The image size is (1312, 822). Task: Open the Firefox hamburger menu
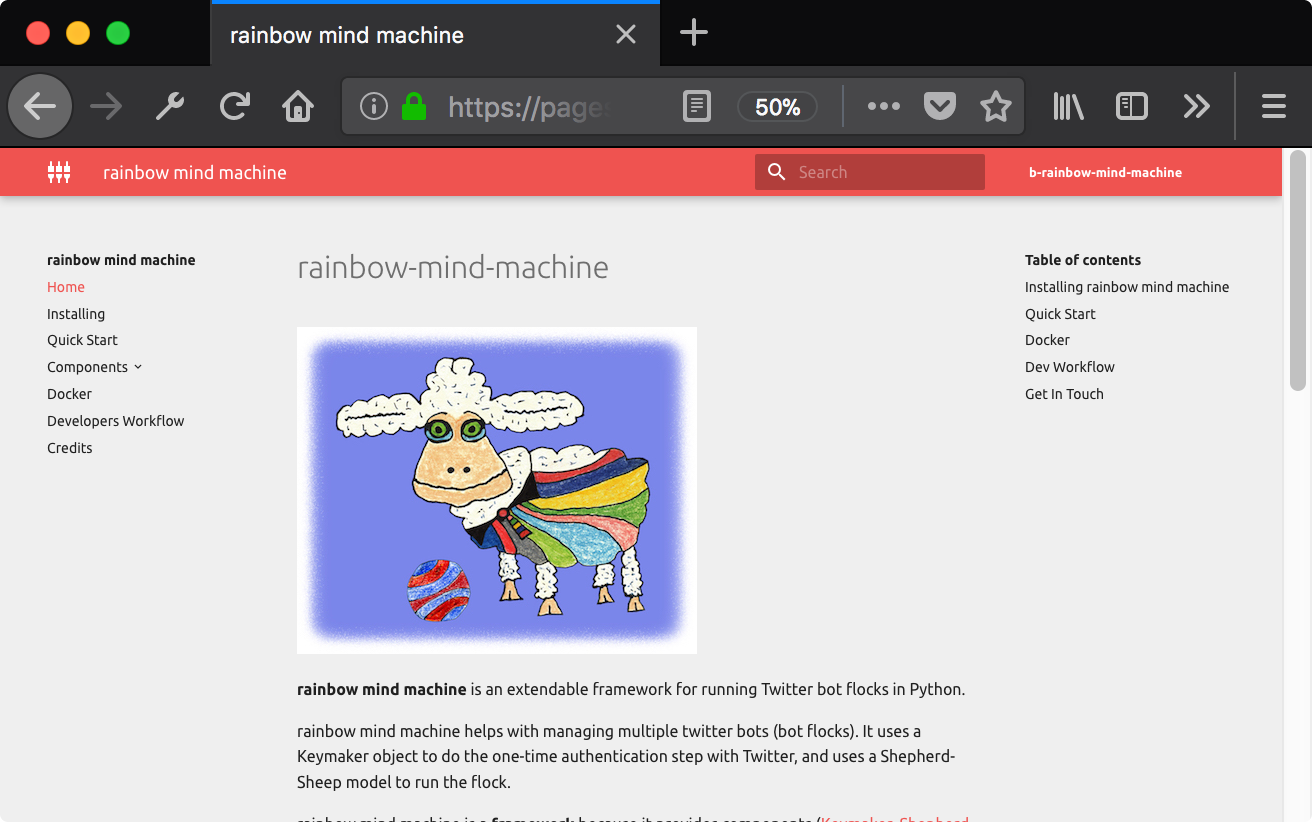1274,106
